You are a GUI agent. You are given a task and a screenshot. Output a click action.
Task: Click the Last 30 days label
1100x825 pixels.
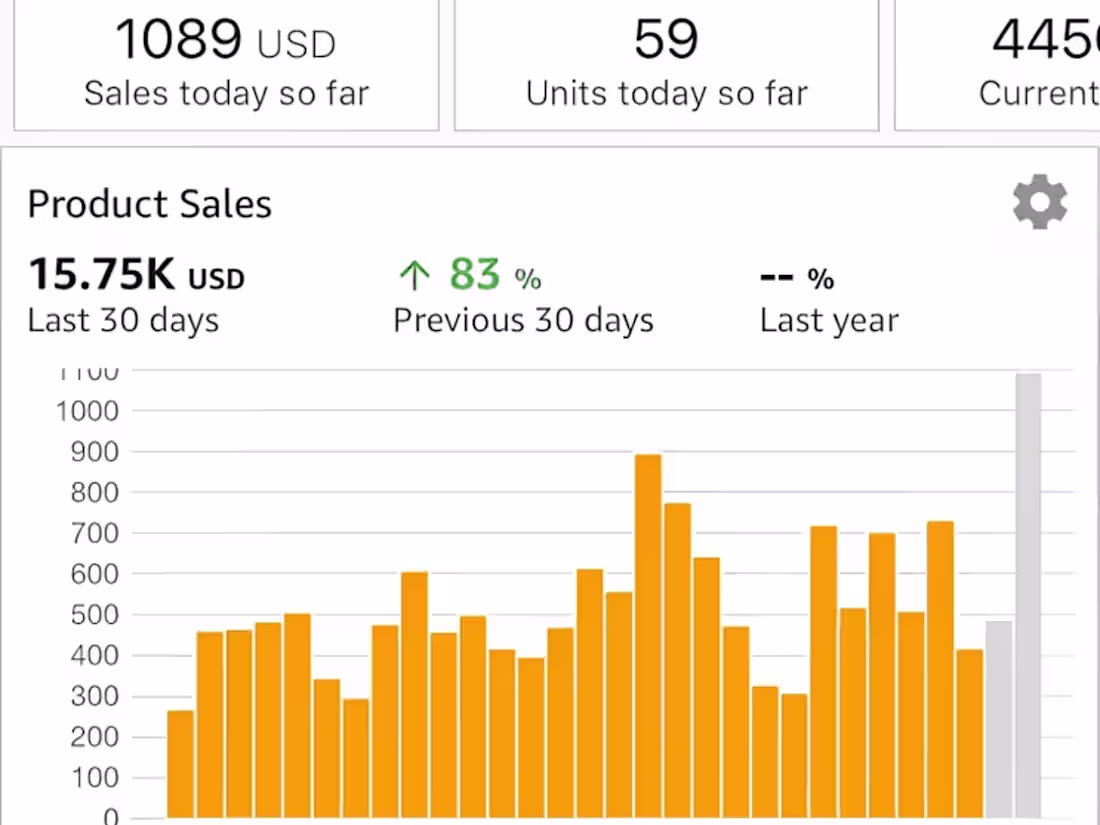(x=123, y=321)
